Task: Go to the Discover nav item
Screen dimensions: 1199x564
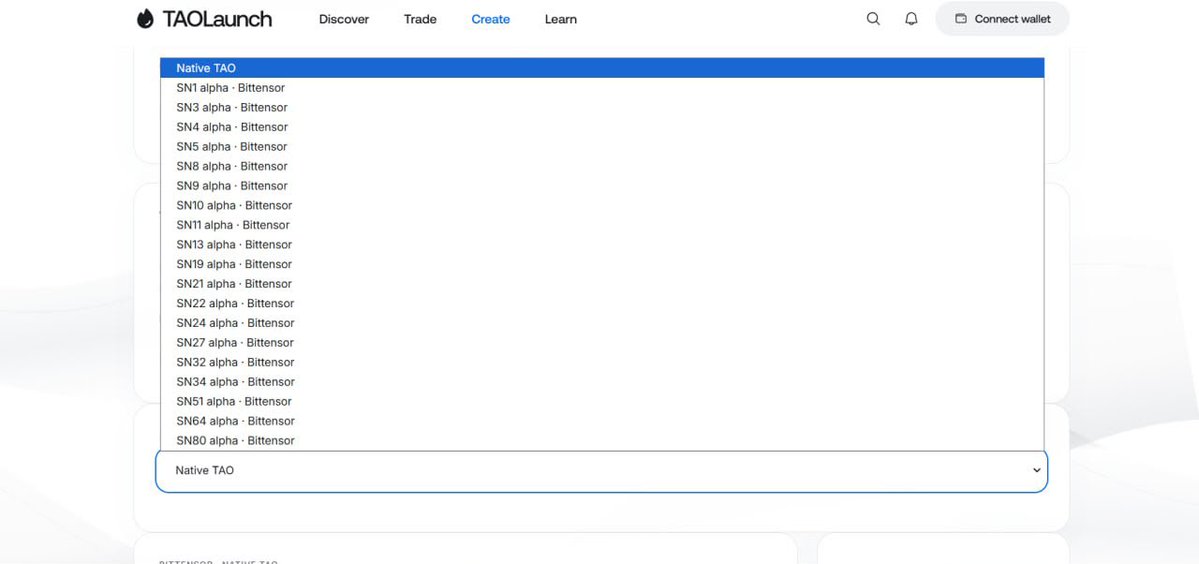Action: [344, 19]
